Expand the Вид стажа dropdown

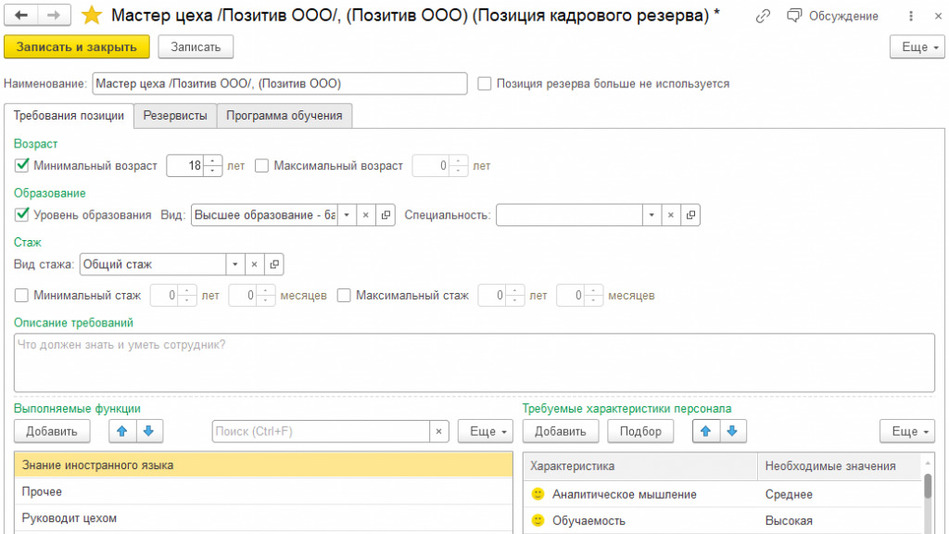pos(235,264)
